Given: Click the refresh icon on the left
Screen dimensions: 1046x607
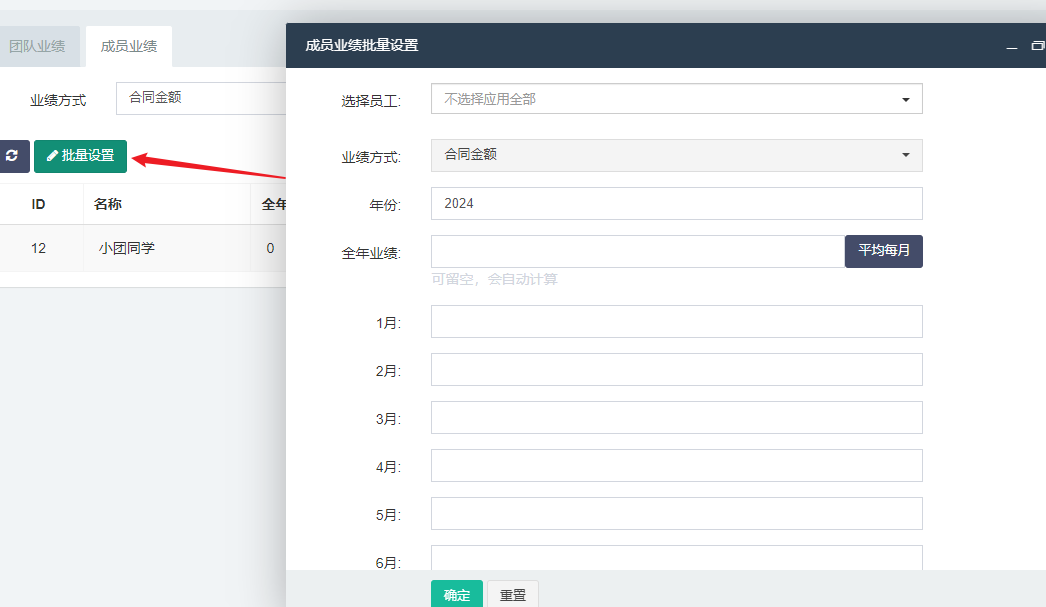Looking at the screenshot, I should point(13,156).
